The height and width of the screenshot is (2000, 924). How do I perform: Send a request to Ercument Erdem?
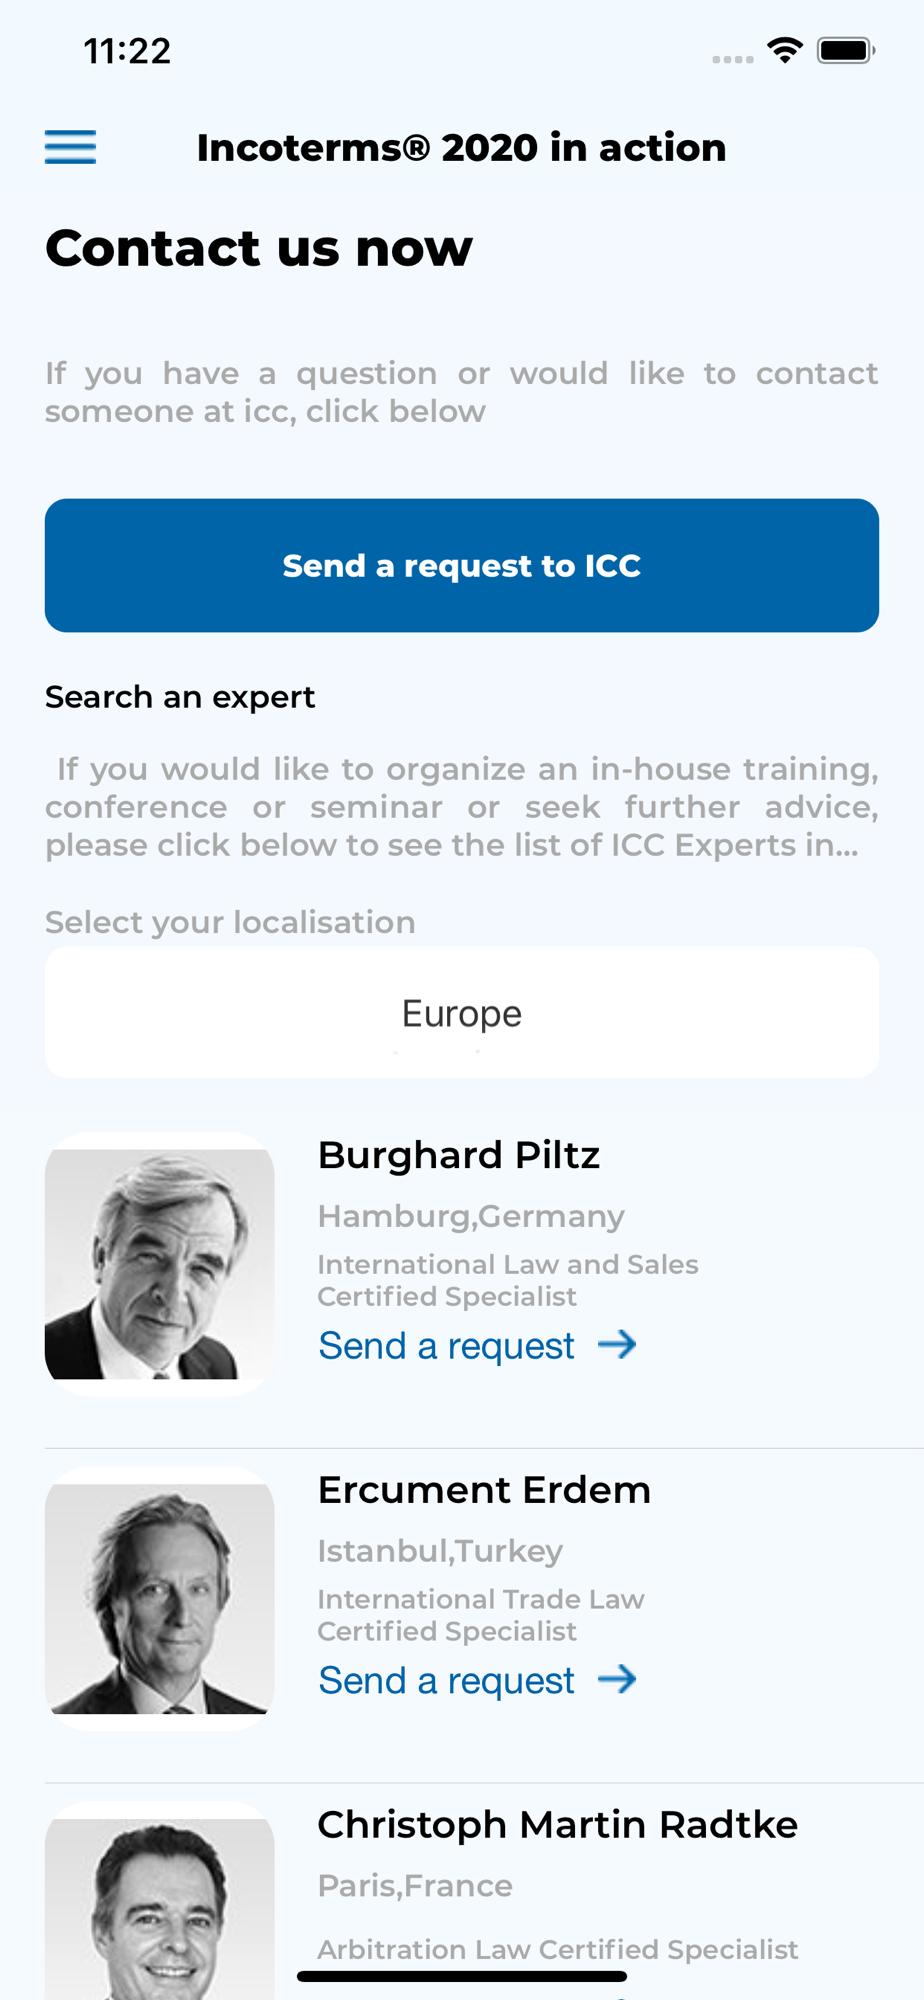(446, 1681)
